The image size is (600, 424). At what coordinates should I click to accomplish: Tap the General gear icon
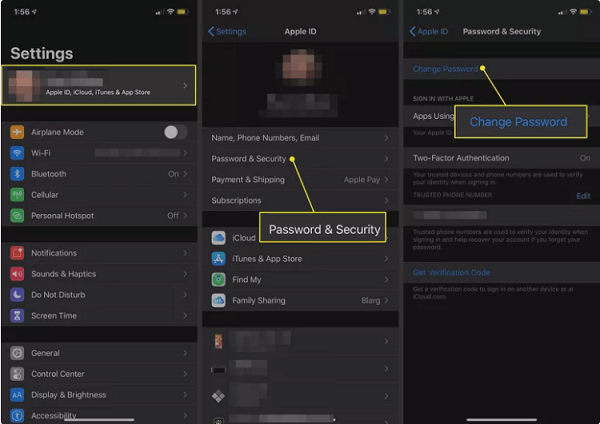17,353
